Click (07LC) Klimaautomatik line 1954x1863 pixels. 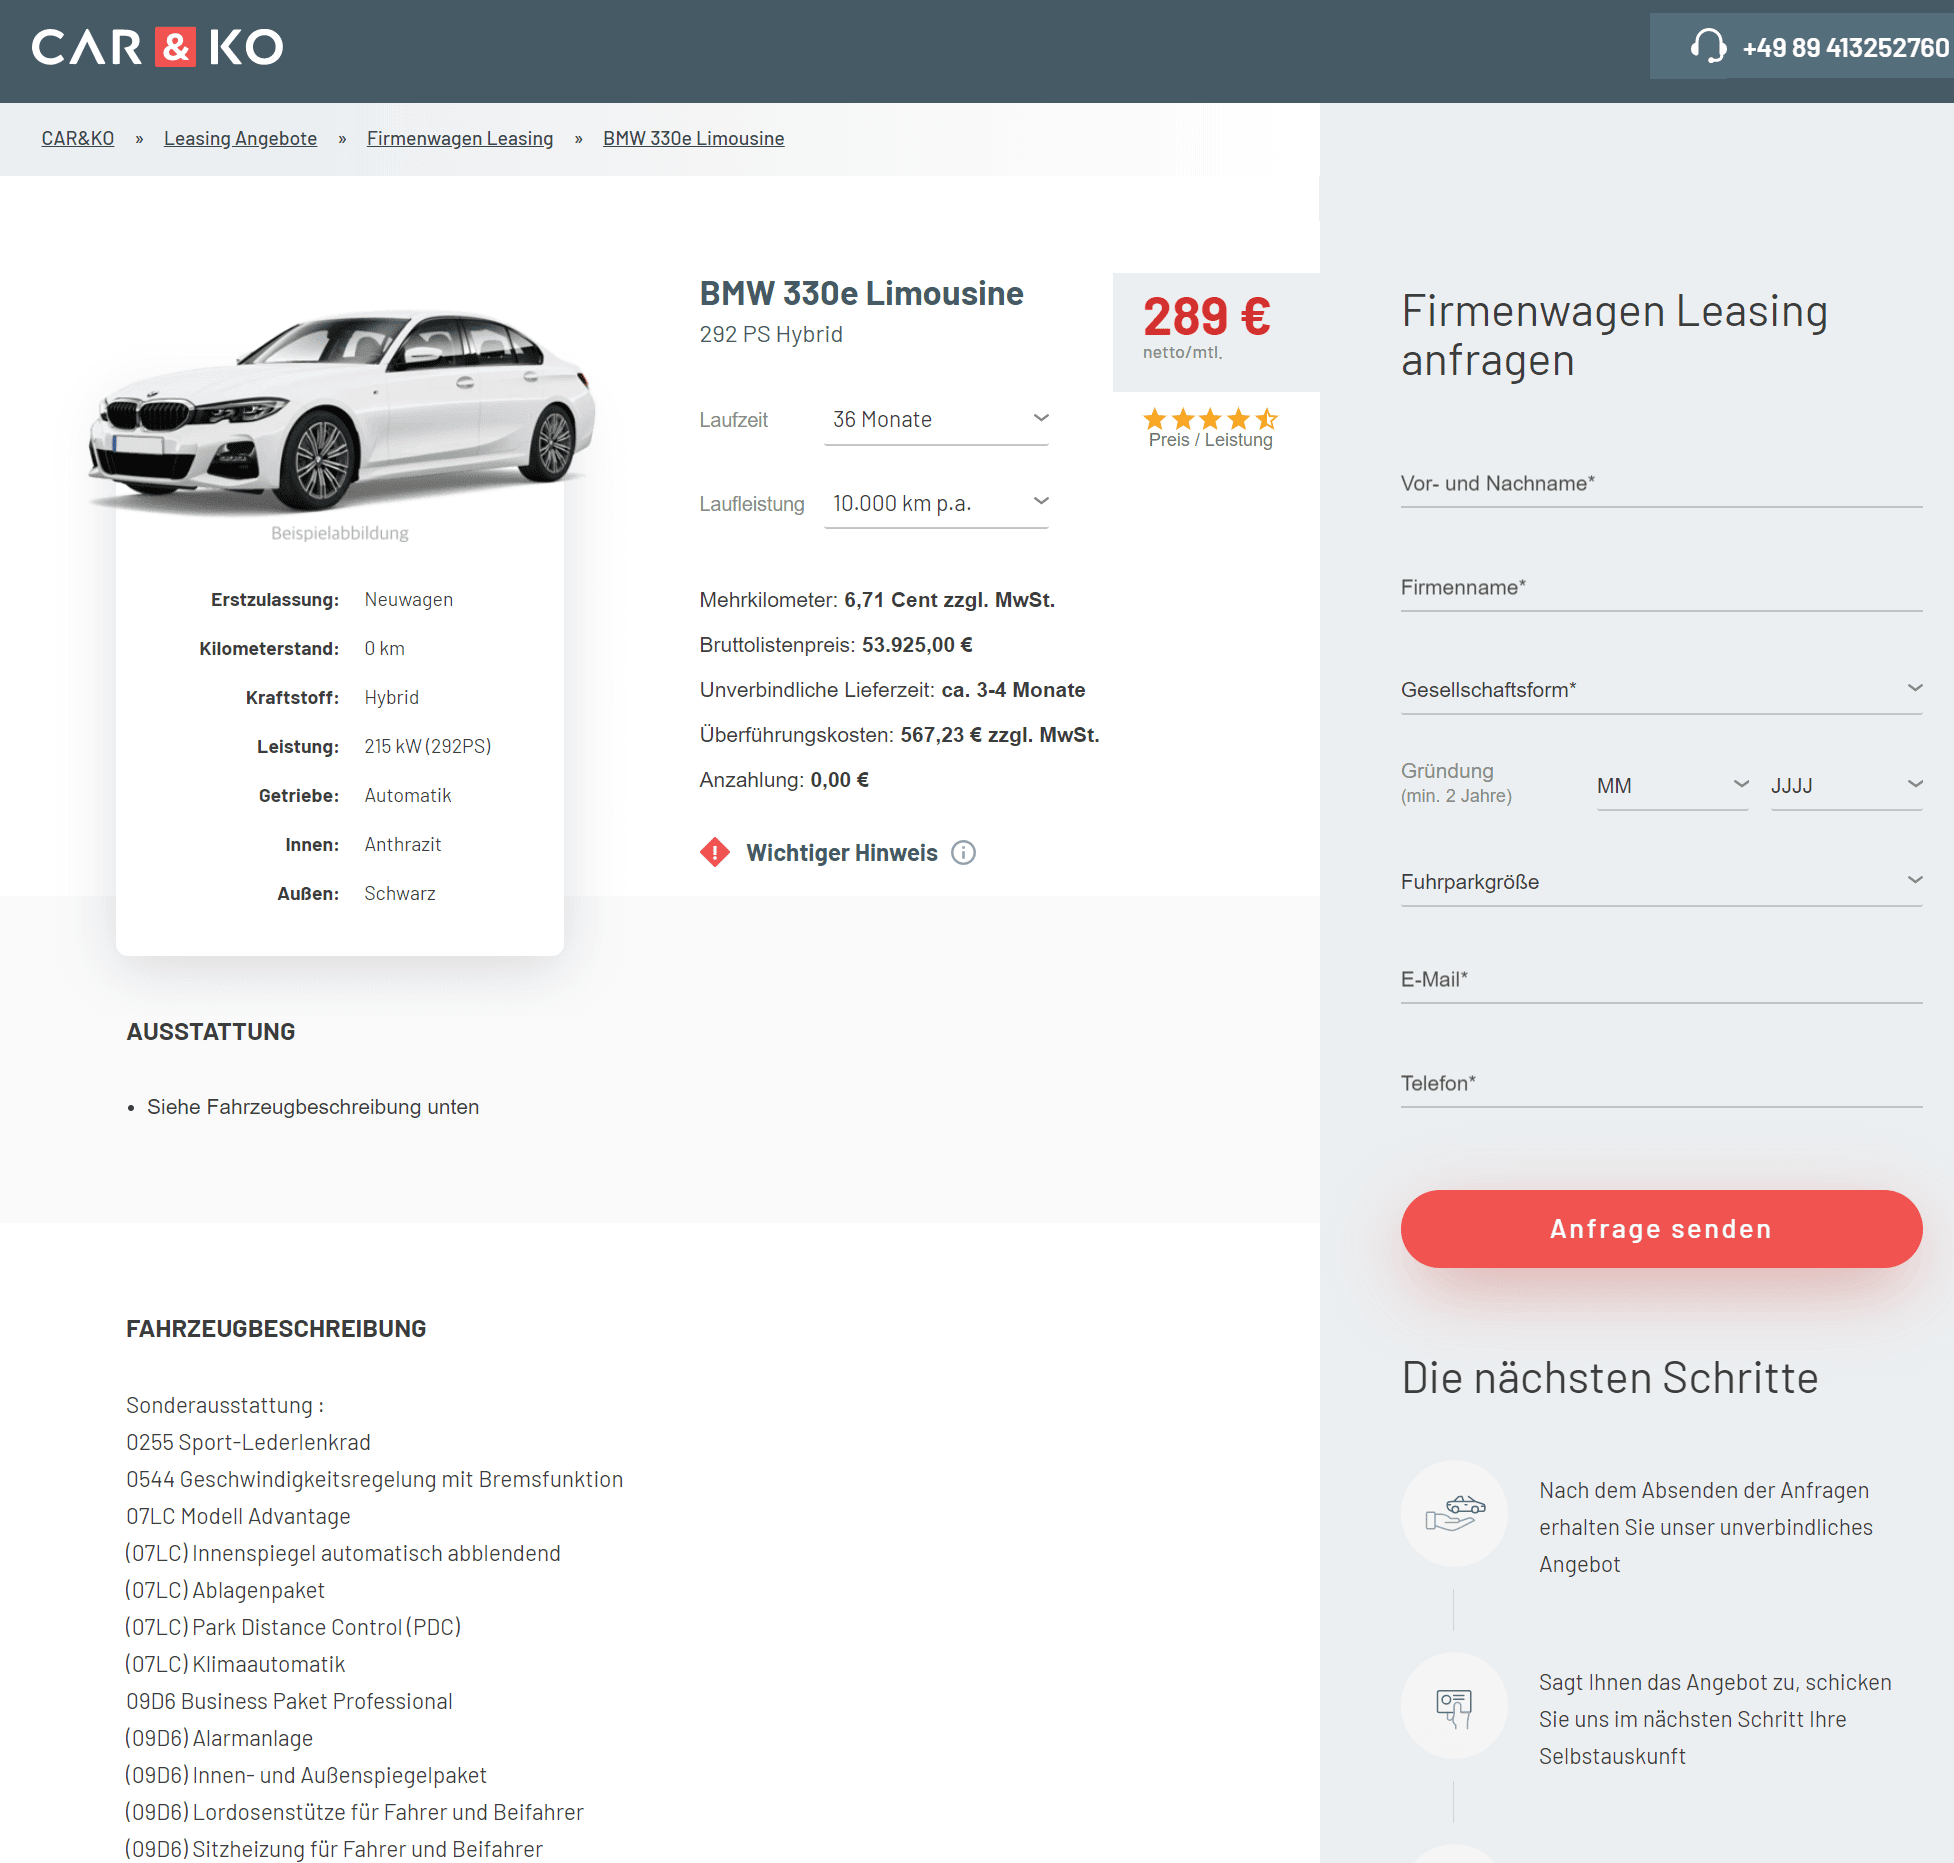(x=235, y=1665)
